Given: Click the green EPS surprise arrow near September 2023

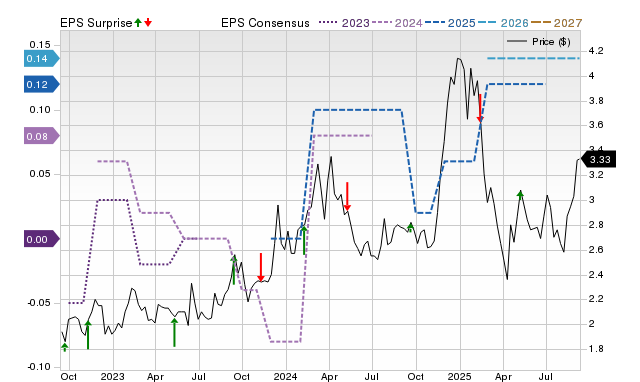Looking at the screenshot, I should coord(234,270).
